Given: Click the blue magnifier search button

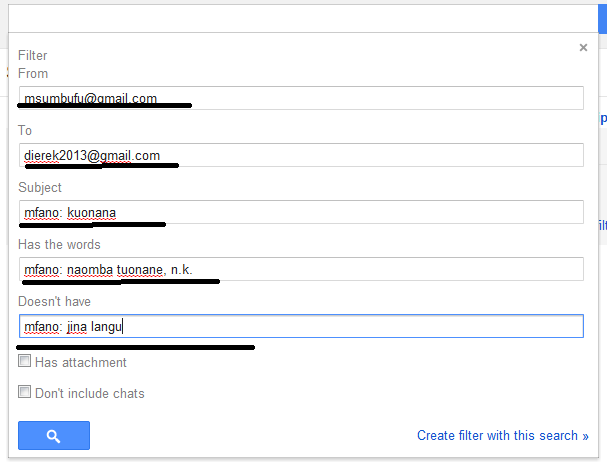Looking at the screenshot, I should point(54,436).
